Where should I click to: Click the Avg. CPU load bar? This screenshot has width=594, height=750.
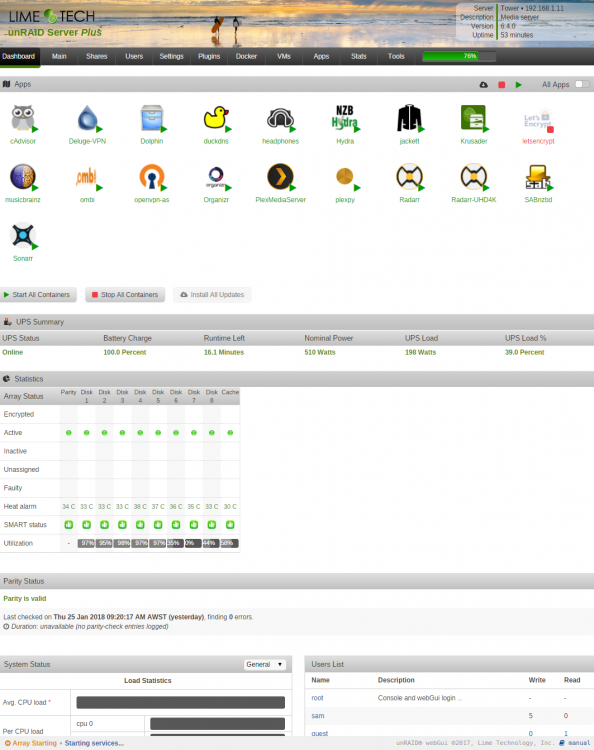[181, 702]
